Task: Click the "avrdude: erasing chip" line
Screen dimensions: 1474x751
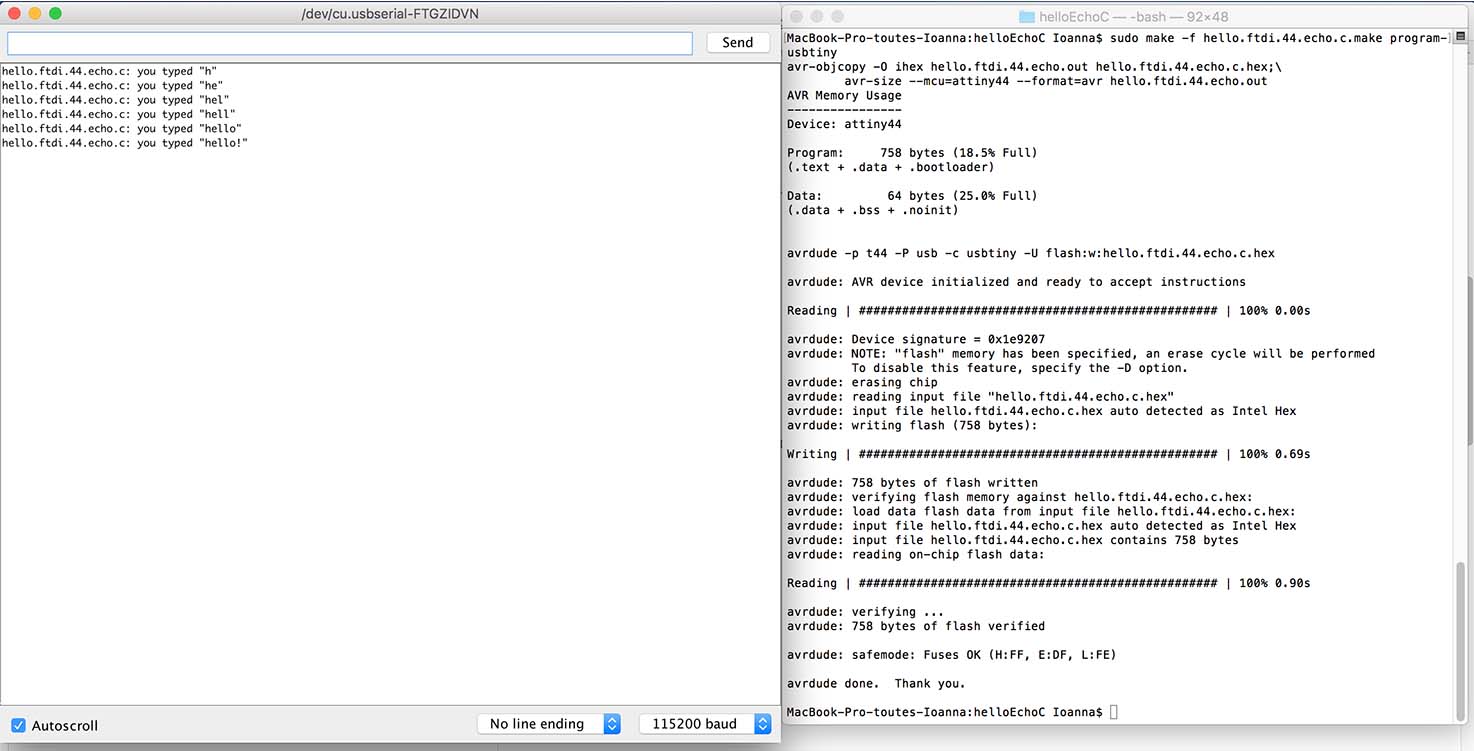Action: point(862,383)
